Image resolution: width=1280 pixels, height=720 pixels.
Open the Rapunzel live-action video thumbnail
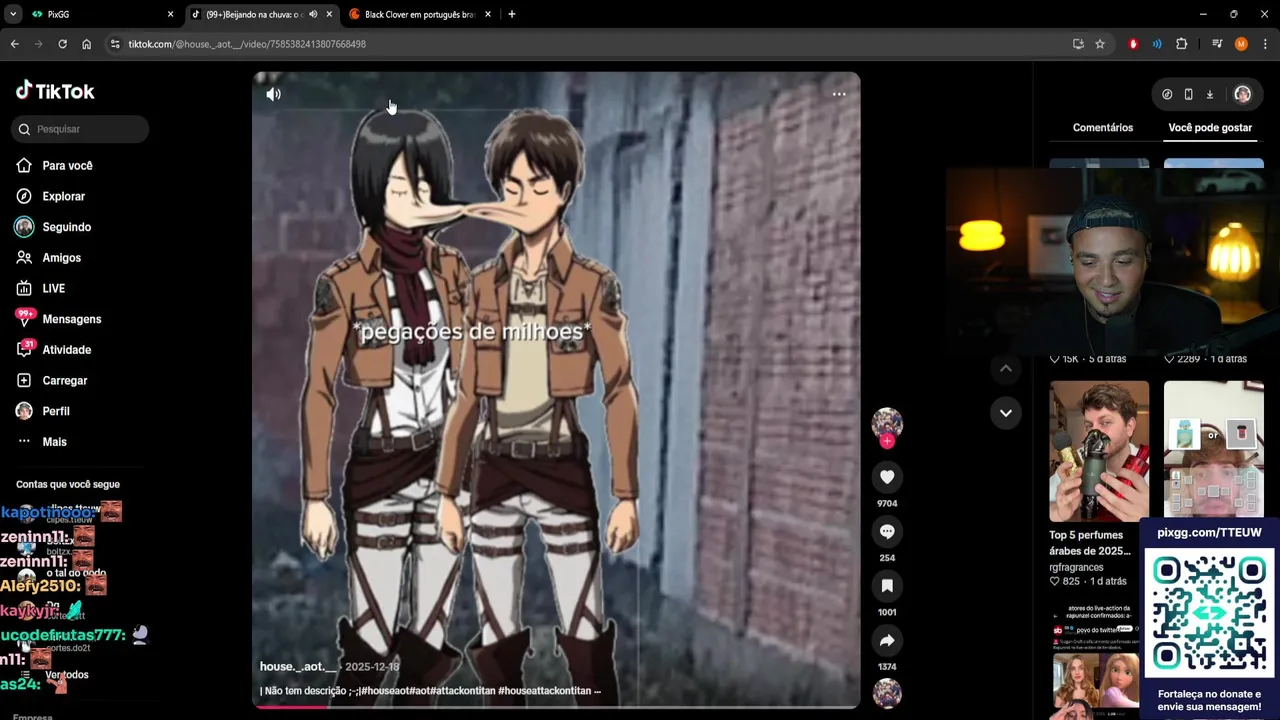click(x=1095, y=661)
